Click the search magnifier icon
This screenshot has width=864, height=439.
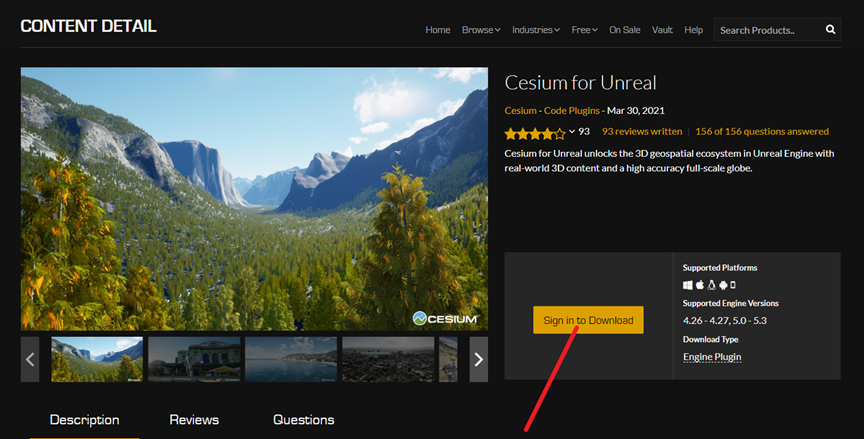click(830, 30)
